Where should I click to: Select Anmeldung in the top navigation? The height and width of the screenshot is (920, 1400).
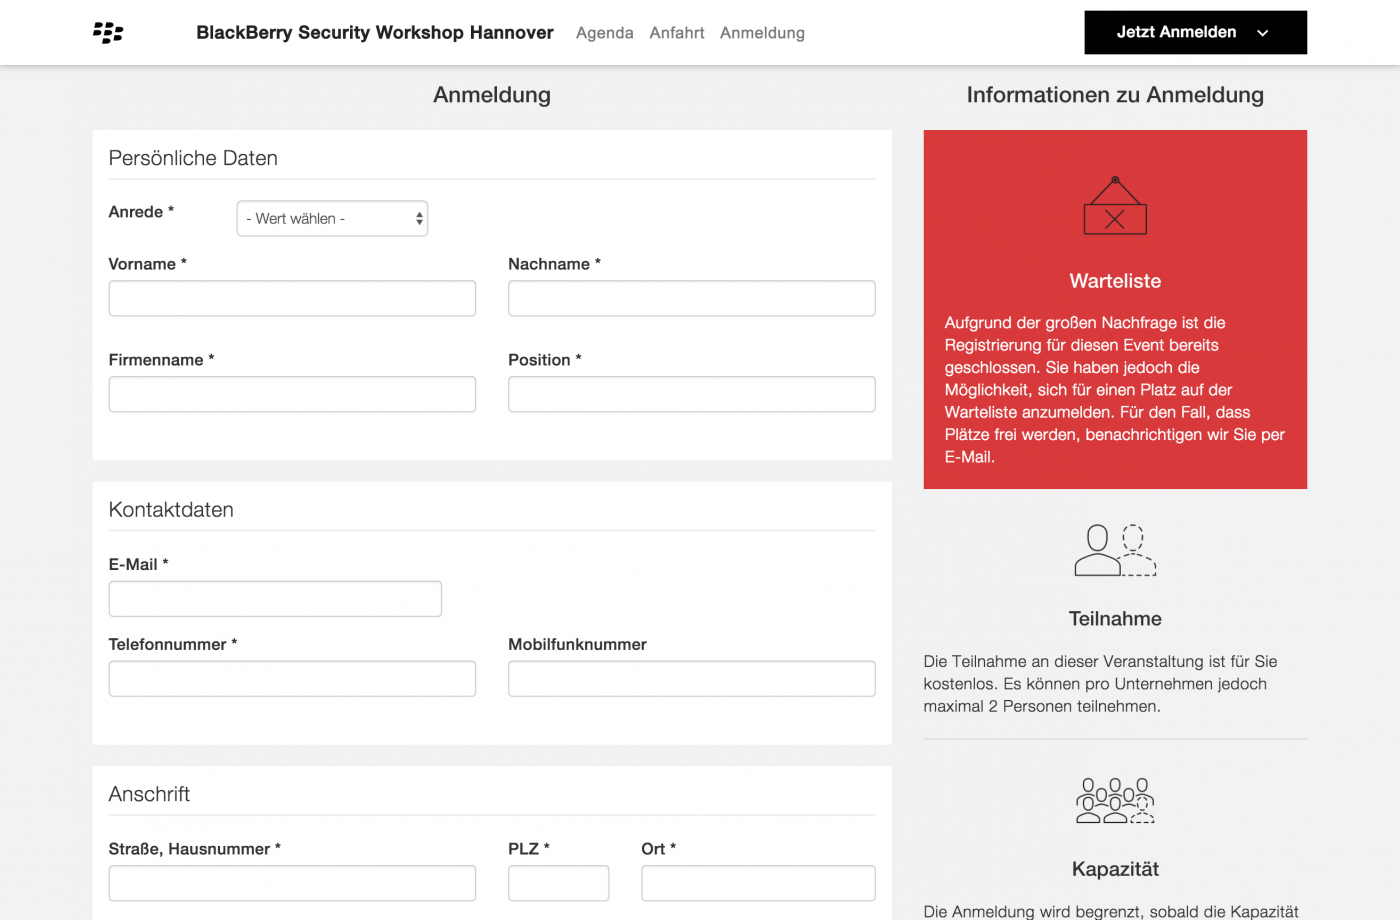(762, 33)
